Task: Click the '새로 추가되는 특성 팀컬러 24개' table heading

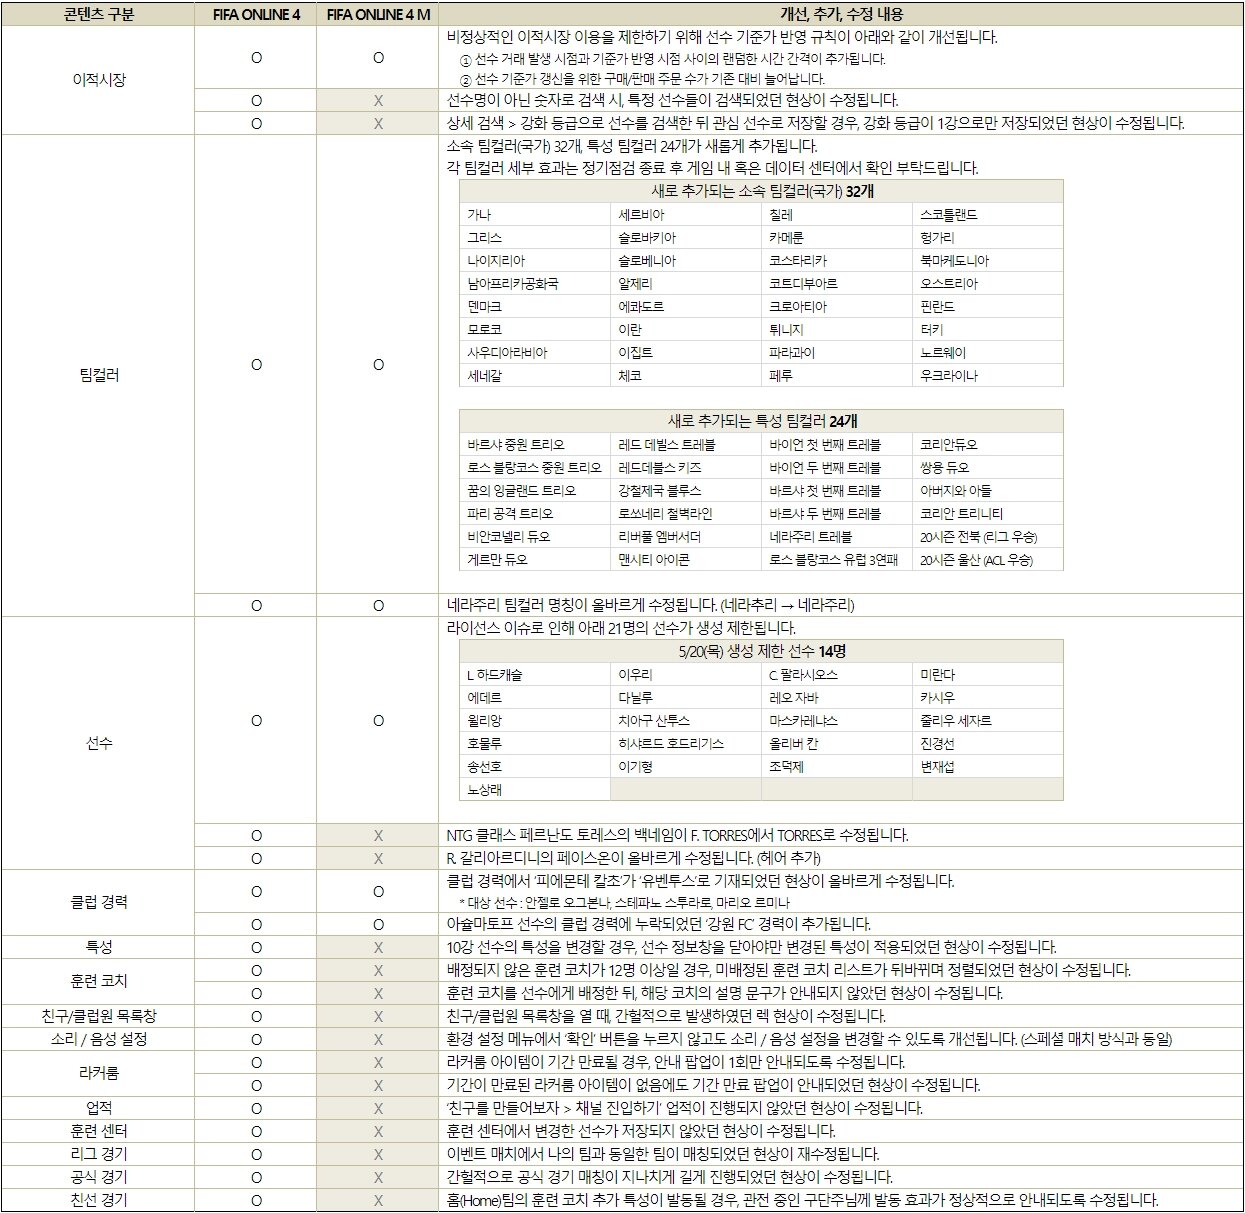Action: pos(762,421)
